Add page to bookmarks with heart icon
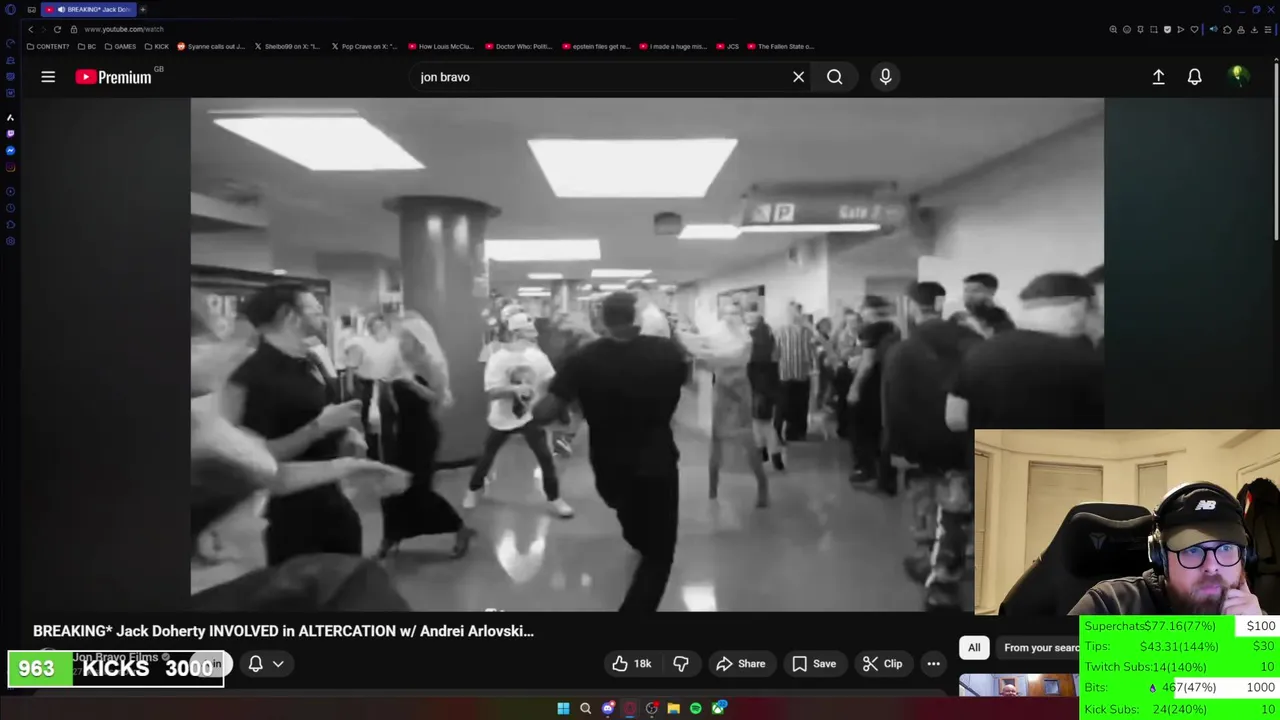Viewport: 1280px width, 720px height. [x=1194, y=30]
